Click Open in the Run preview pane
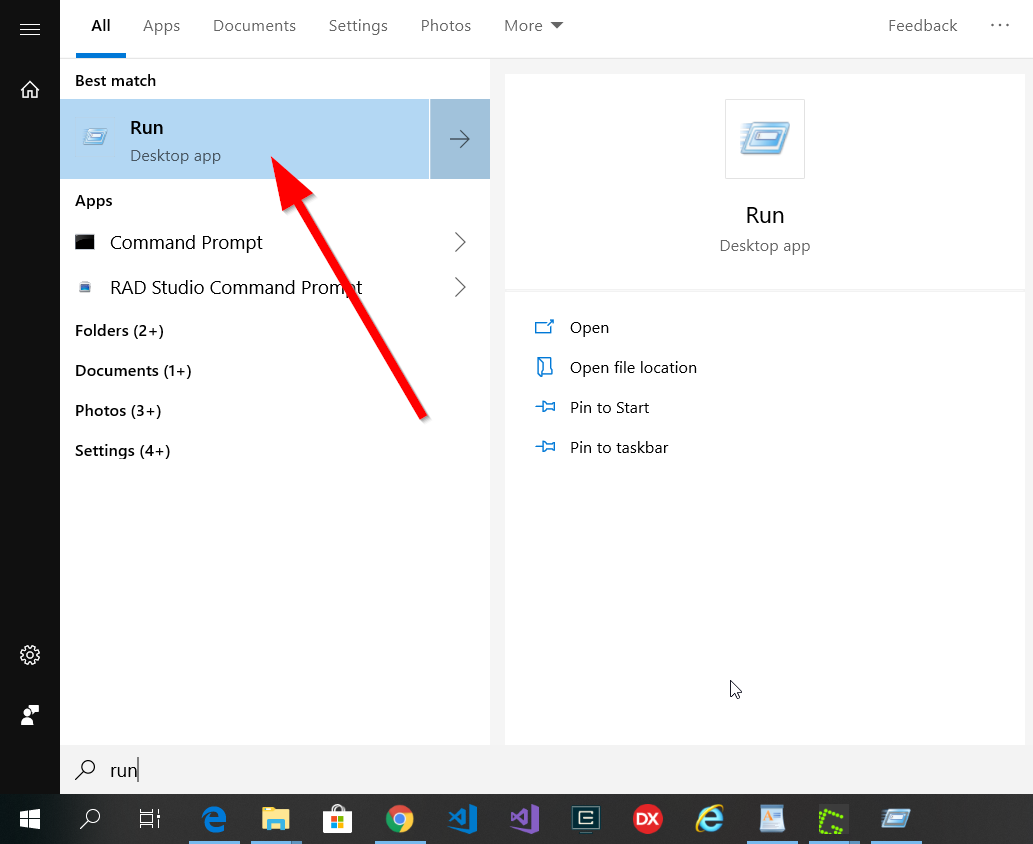This screenshot has width=1033, height=844. [x=589, y=328]
